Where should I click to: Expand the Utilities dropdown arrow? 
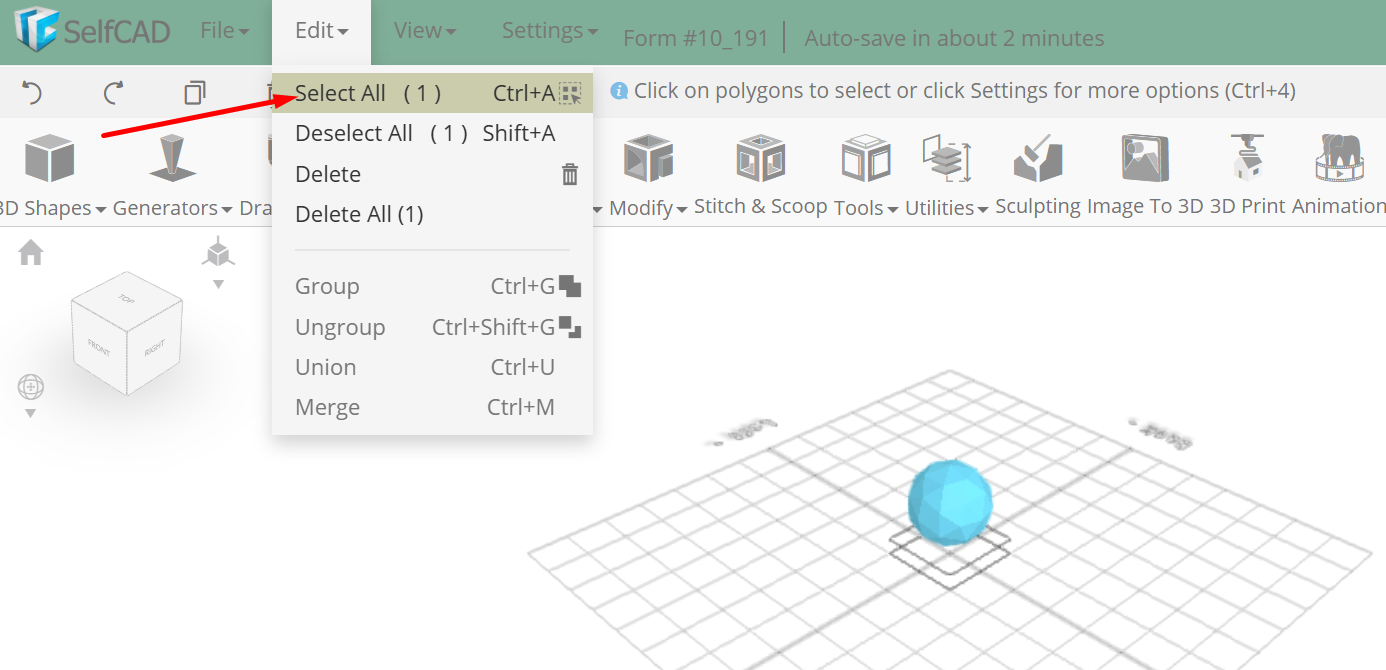tap(983, 209)
